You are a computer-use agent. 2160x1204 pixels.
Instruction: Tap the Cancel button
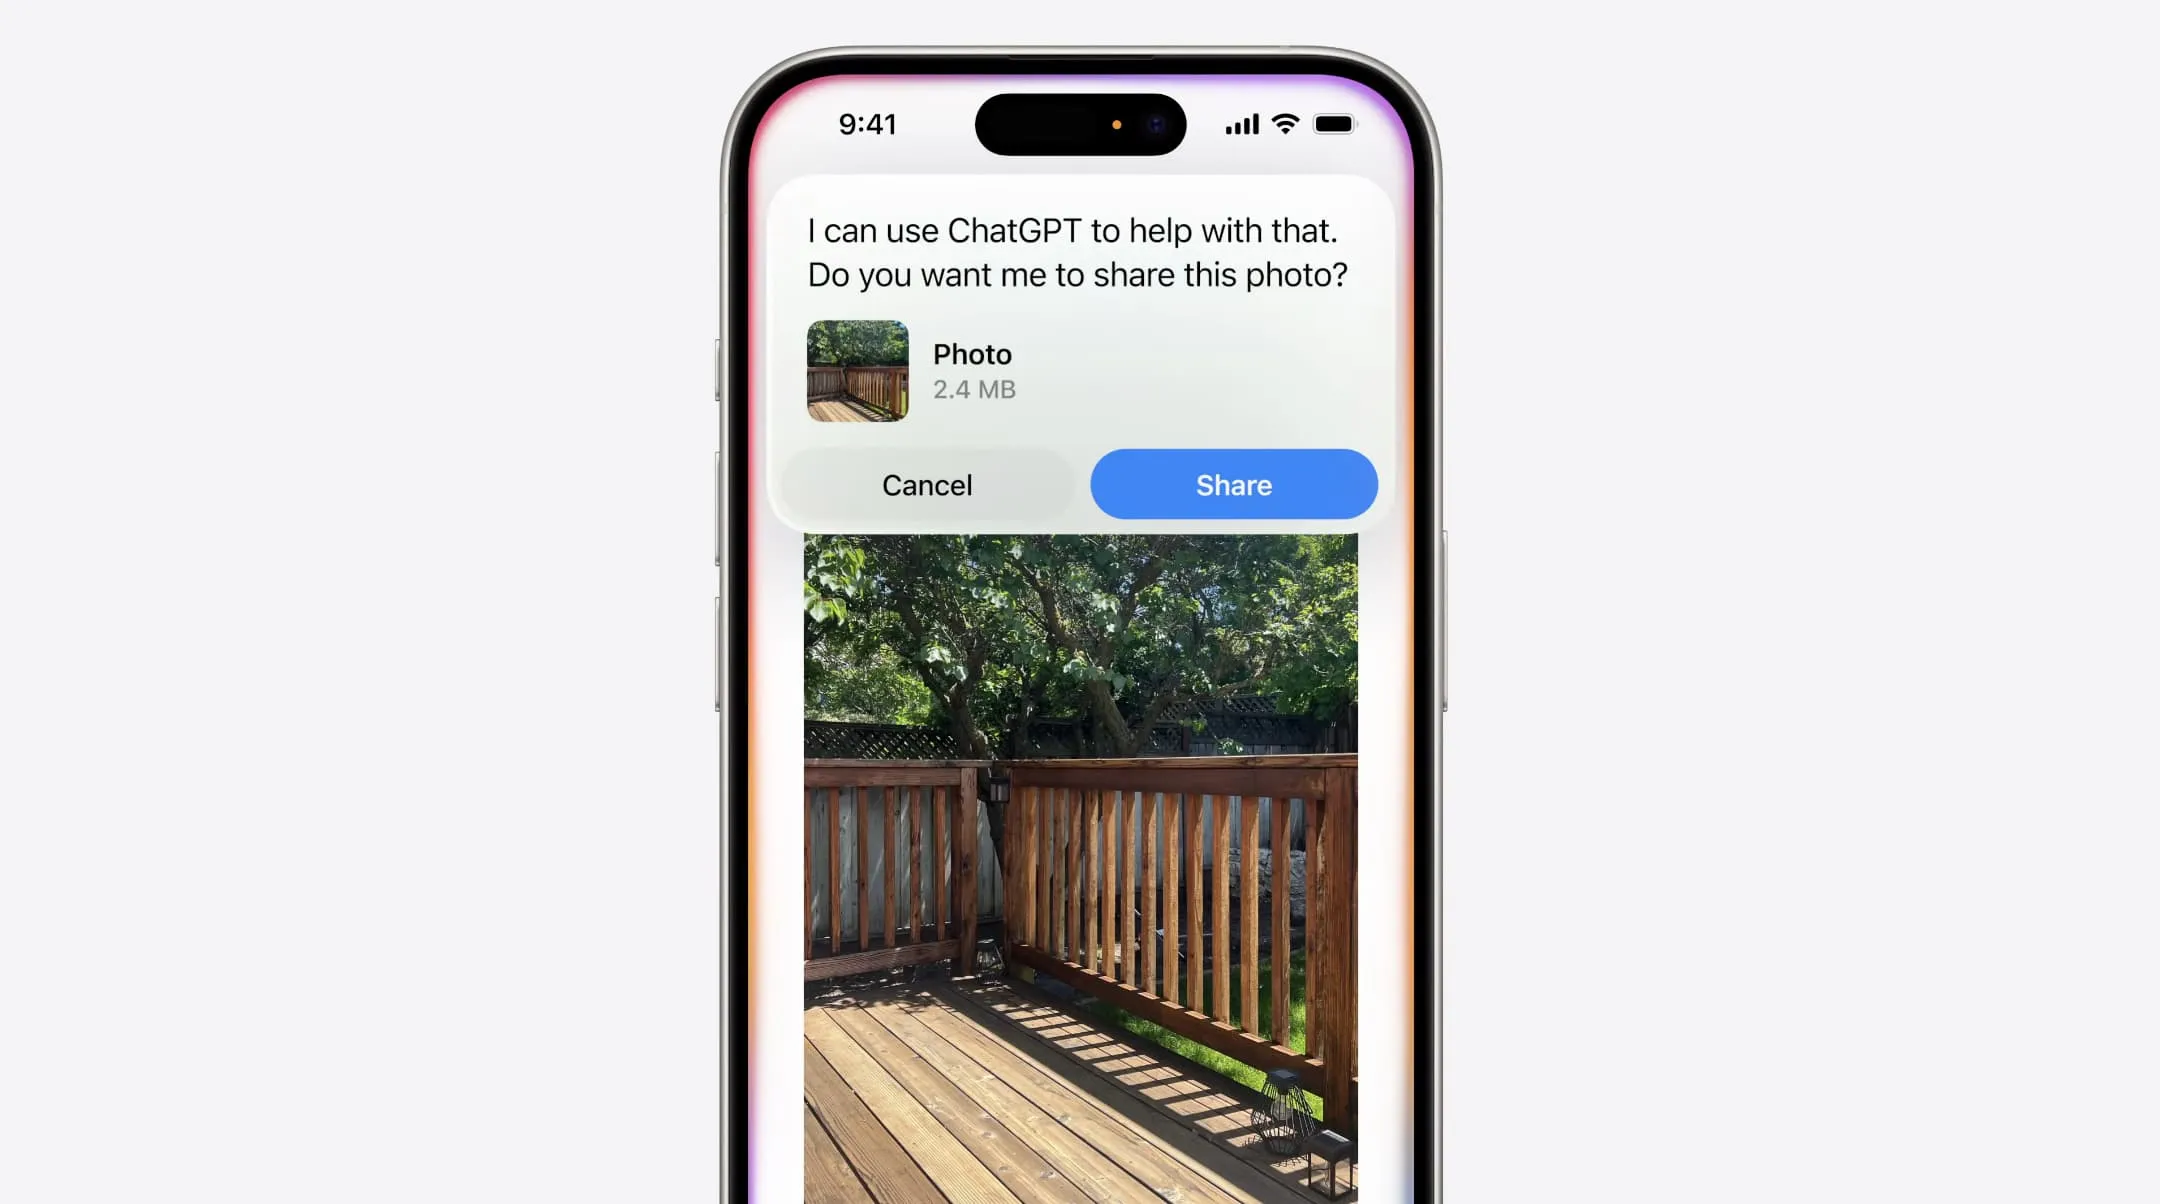tap(925, 485)
